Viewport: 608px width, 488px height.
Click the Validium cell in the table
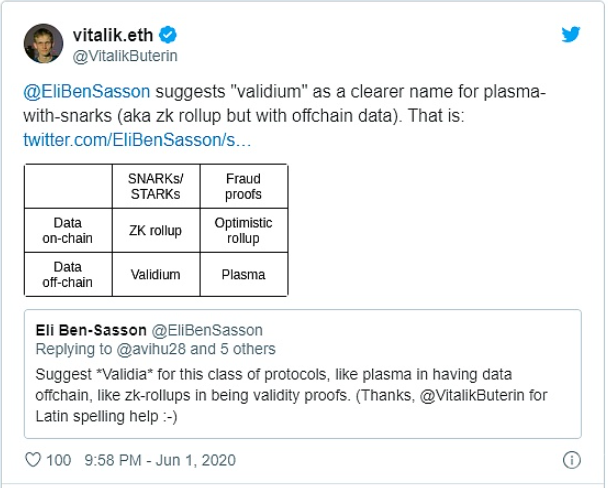(x=156, y=274)
